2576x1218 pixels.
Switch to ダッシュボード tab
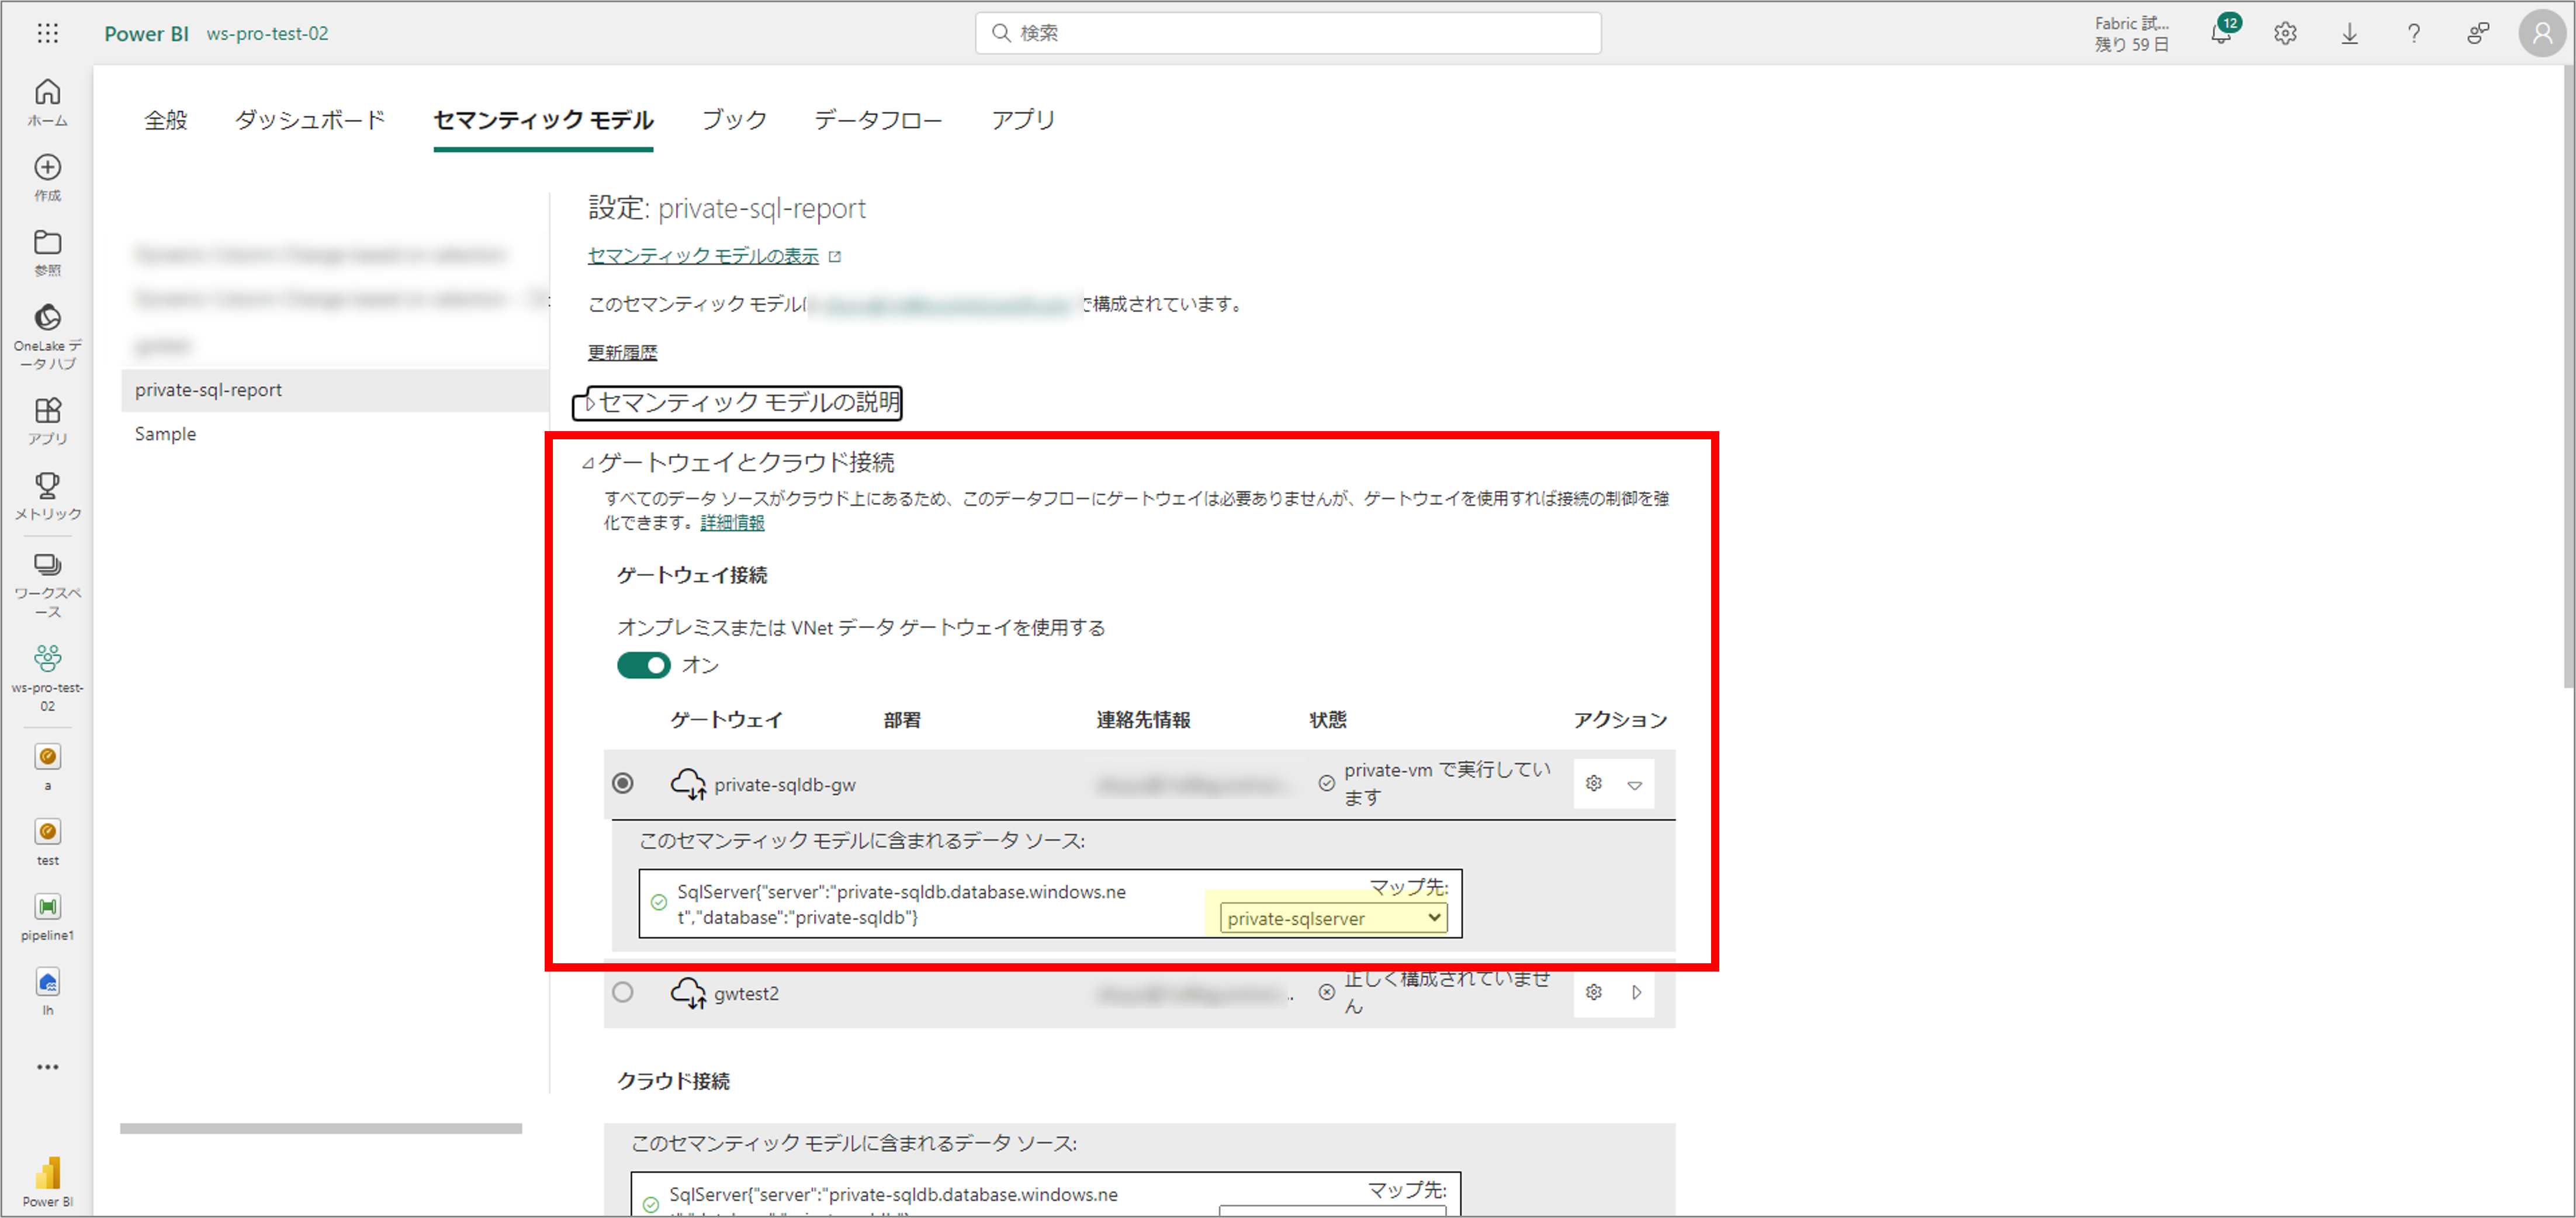310,120
